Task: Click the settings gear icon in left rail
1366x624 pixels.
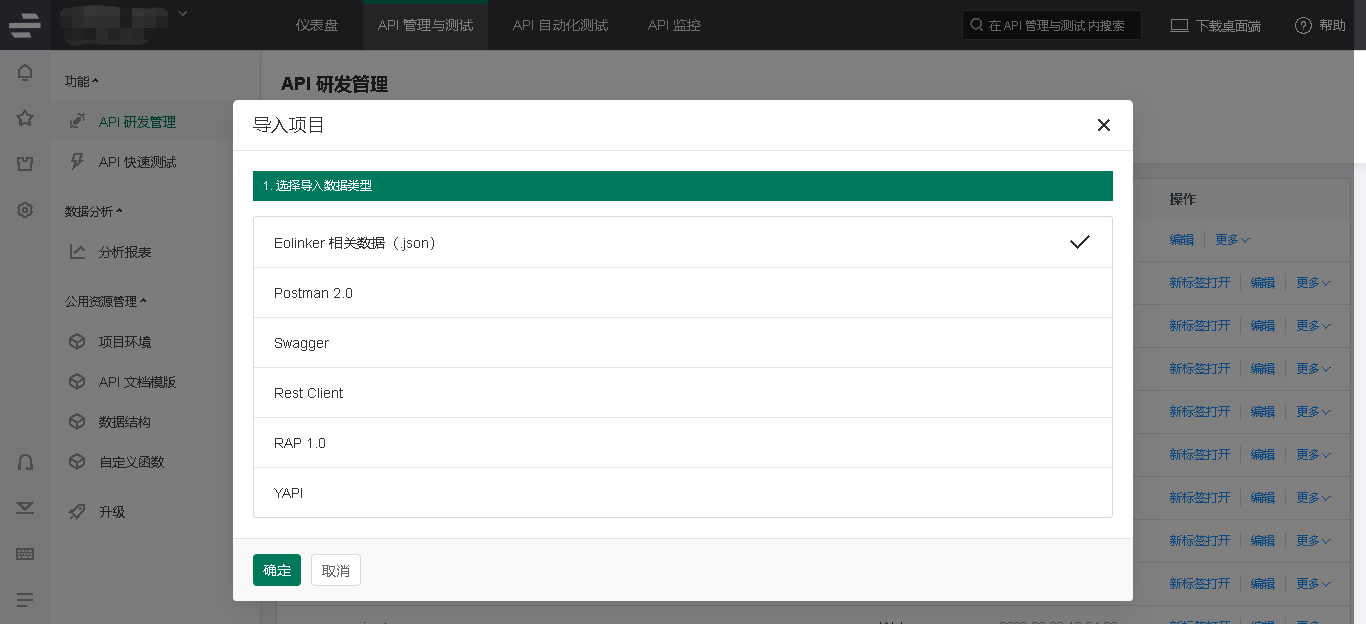Action: point(25,210)
